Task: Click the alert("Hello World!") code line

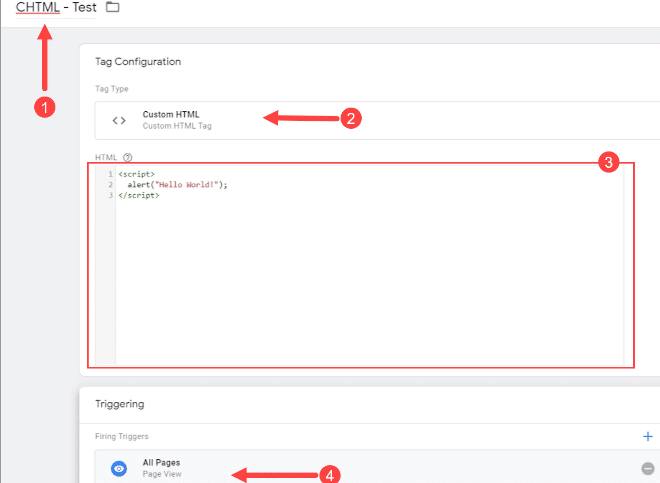Action: (177, 185)
